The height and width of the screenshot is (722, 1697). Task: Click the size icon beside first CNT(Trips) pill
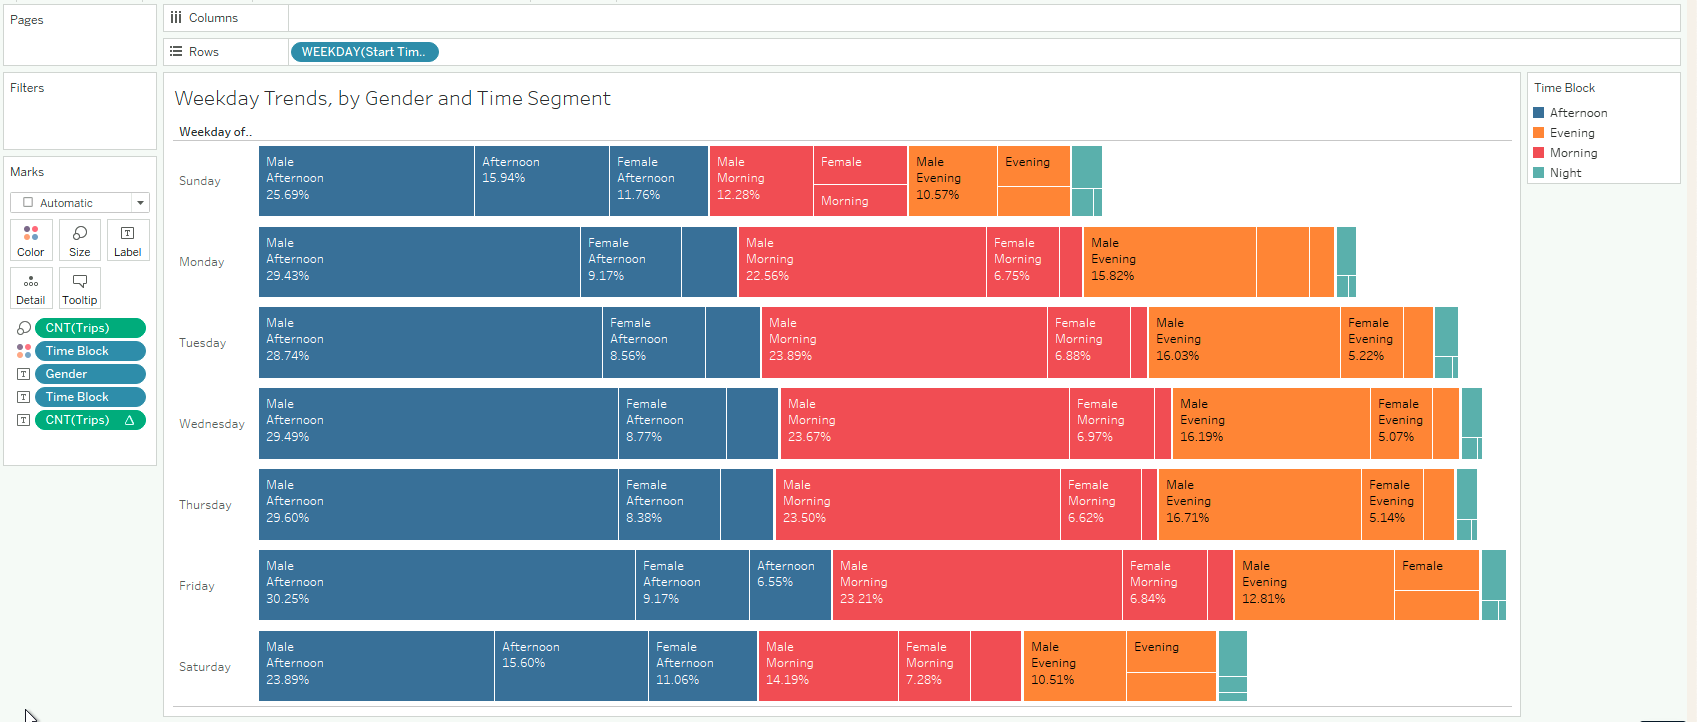click(x=24, y=328)
